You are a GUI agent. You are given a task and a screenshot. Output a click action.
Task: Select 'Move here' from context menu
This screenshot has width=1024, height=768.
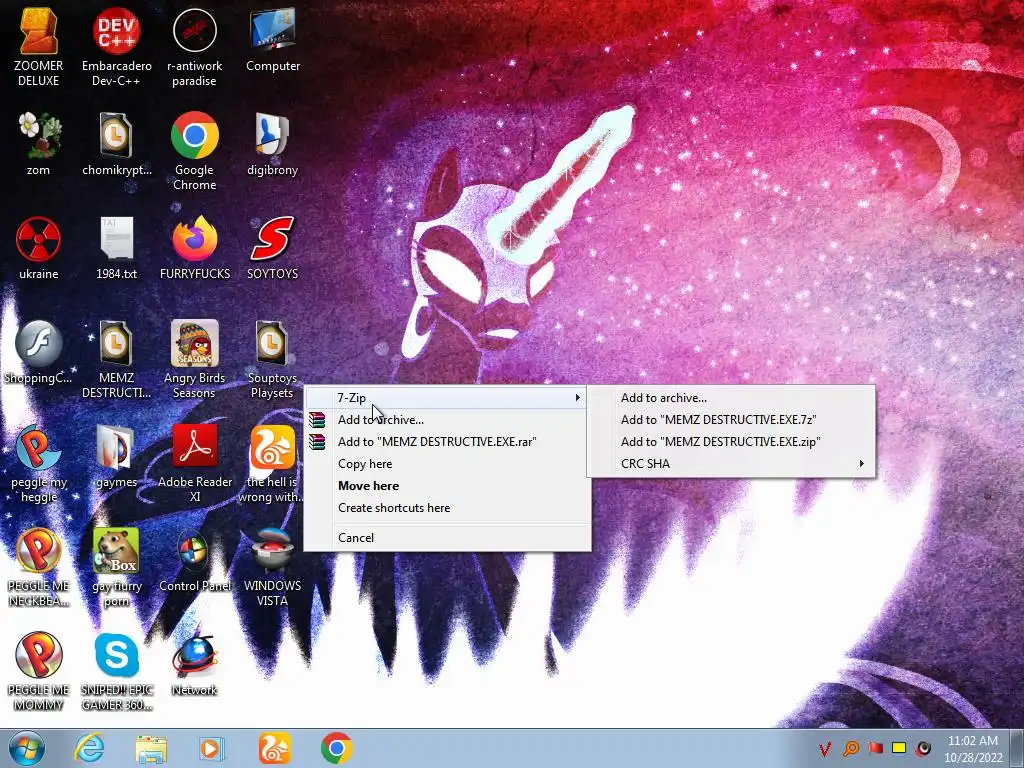click(x=447, y=486)
